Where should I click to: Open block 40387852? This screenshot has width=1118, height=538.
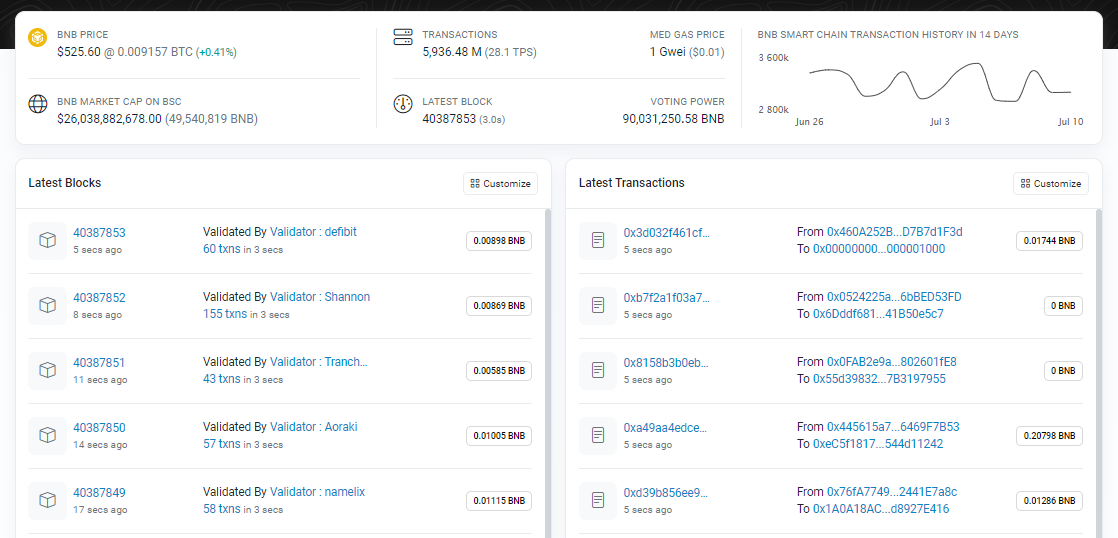(99, 297)
